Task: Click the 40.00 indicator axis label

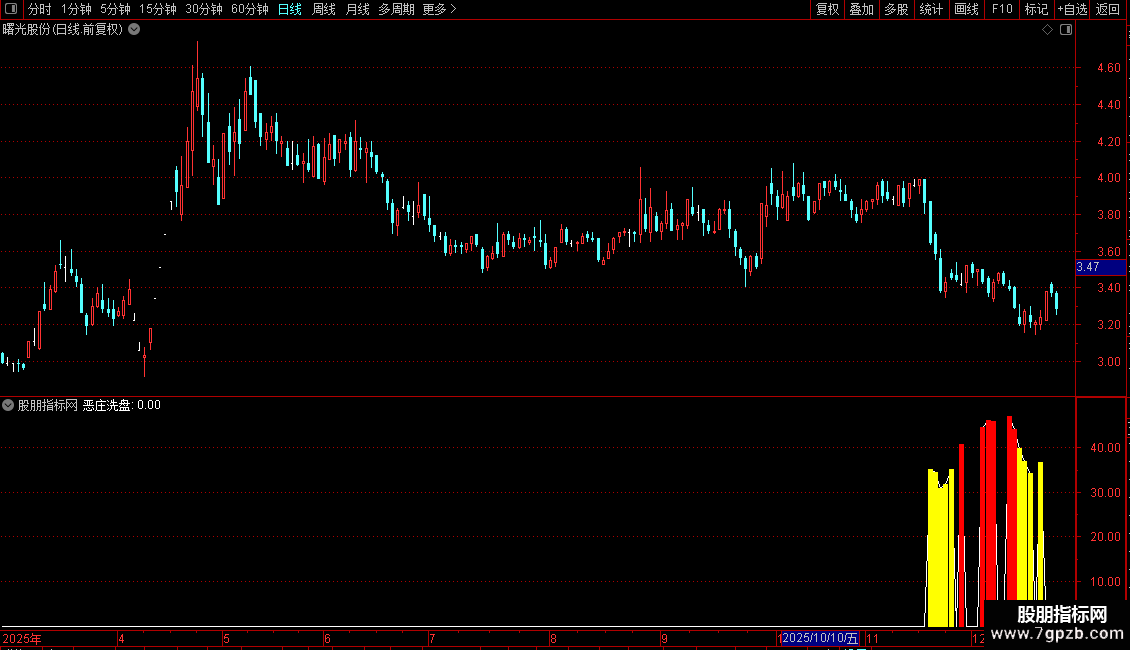Action: pos(1105,448)
